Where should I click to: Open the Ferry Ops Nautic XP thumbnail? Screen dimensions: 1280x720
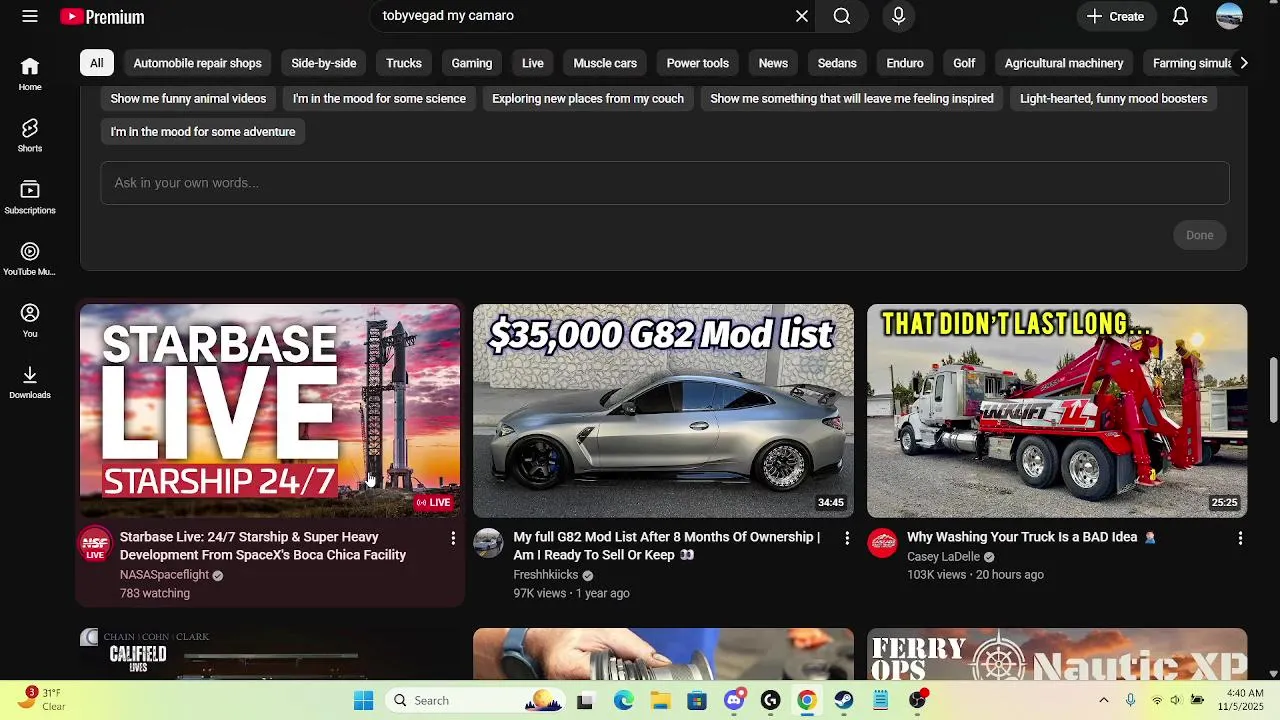coord(1057,654)
